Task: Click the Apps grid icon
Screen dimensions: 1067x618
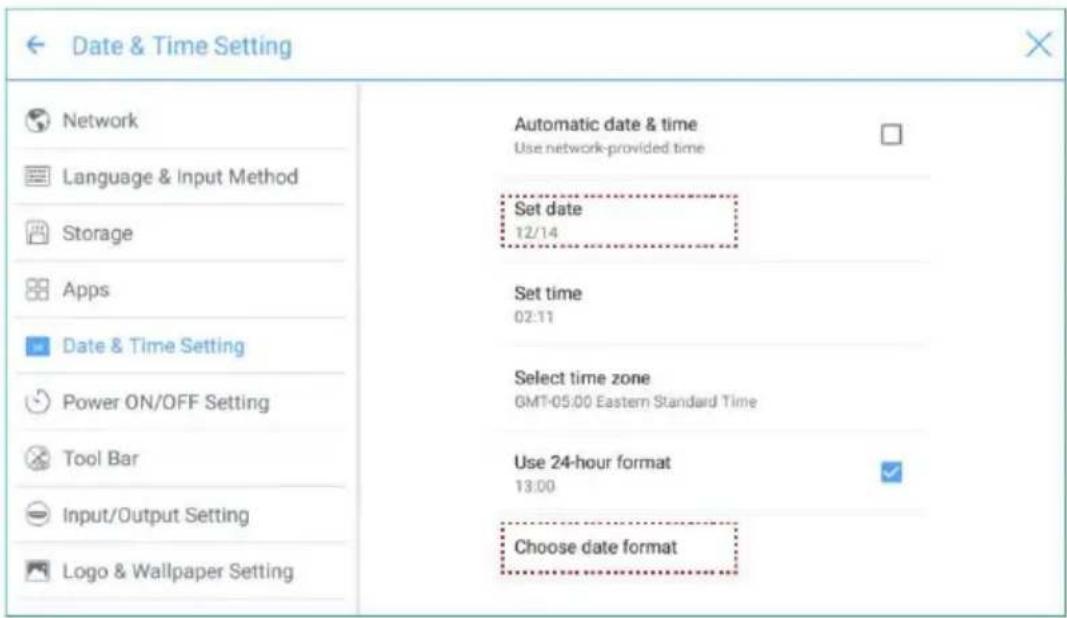Action: coord(37,289)
